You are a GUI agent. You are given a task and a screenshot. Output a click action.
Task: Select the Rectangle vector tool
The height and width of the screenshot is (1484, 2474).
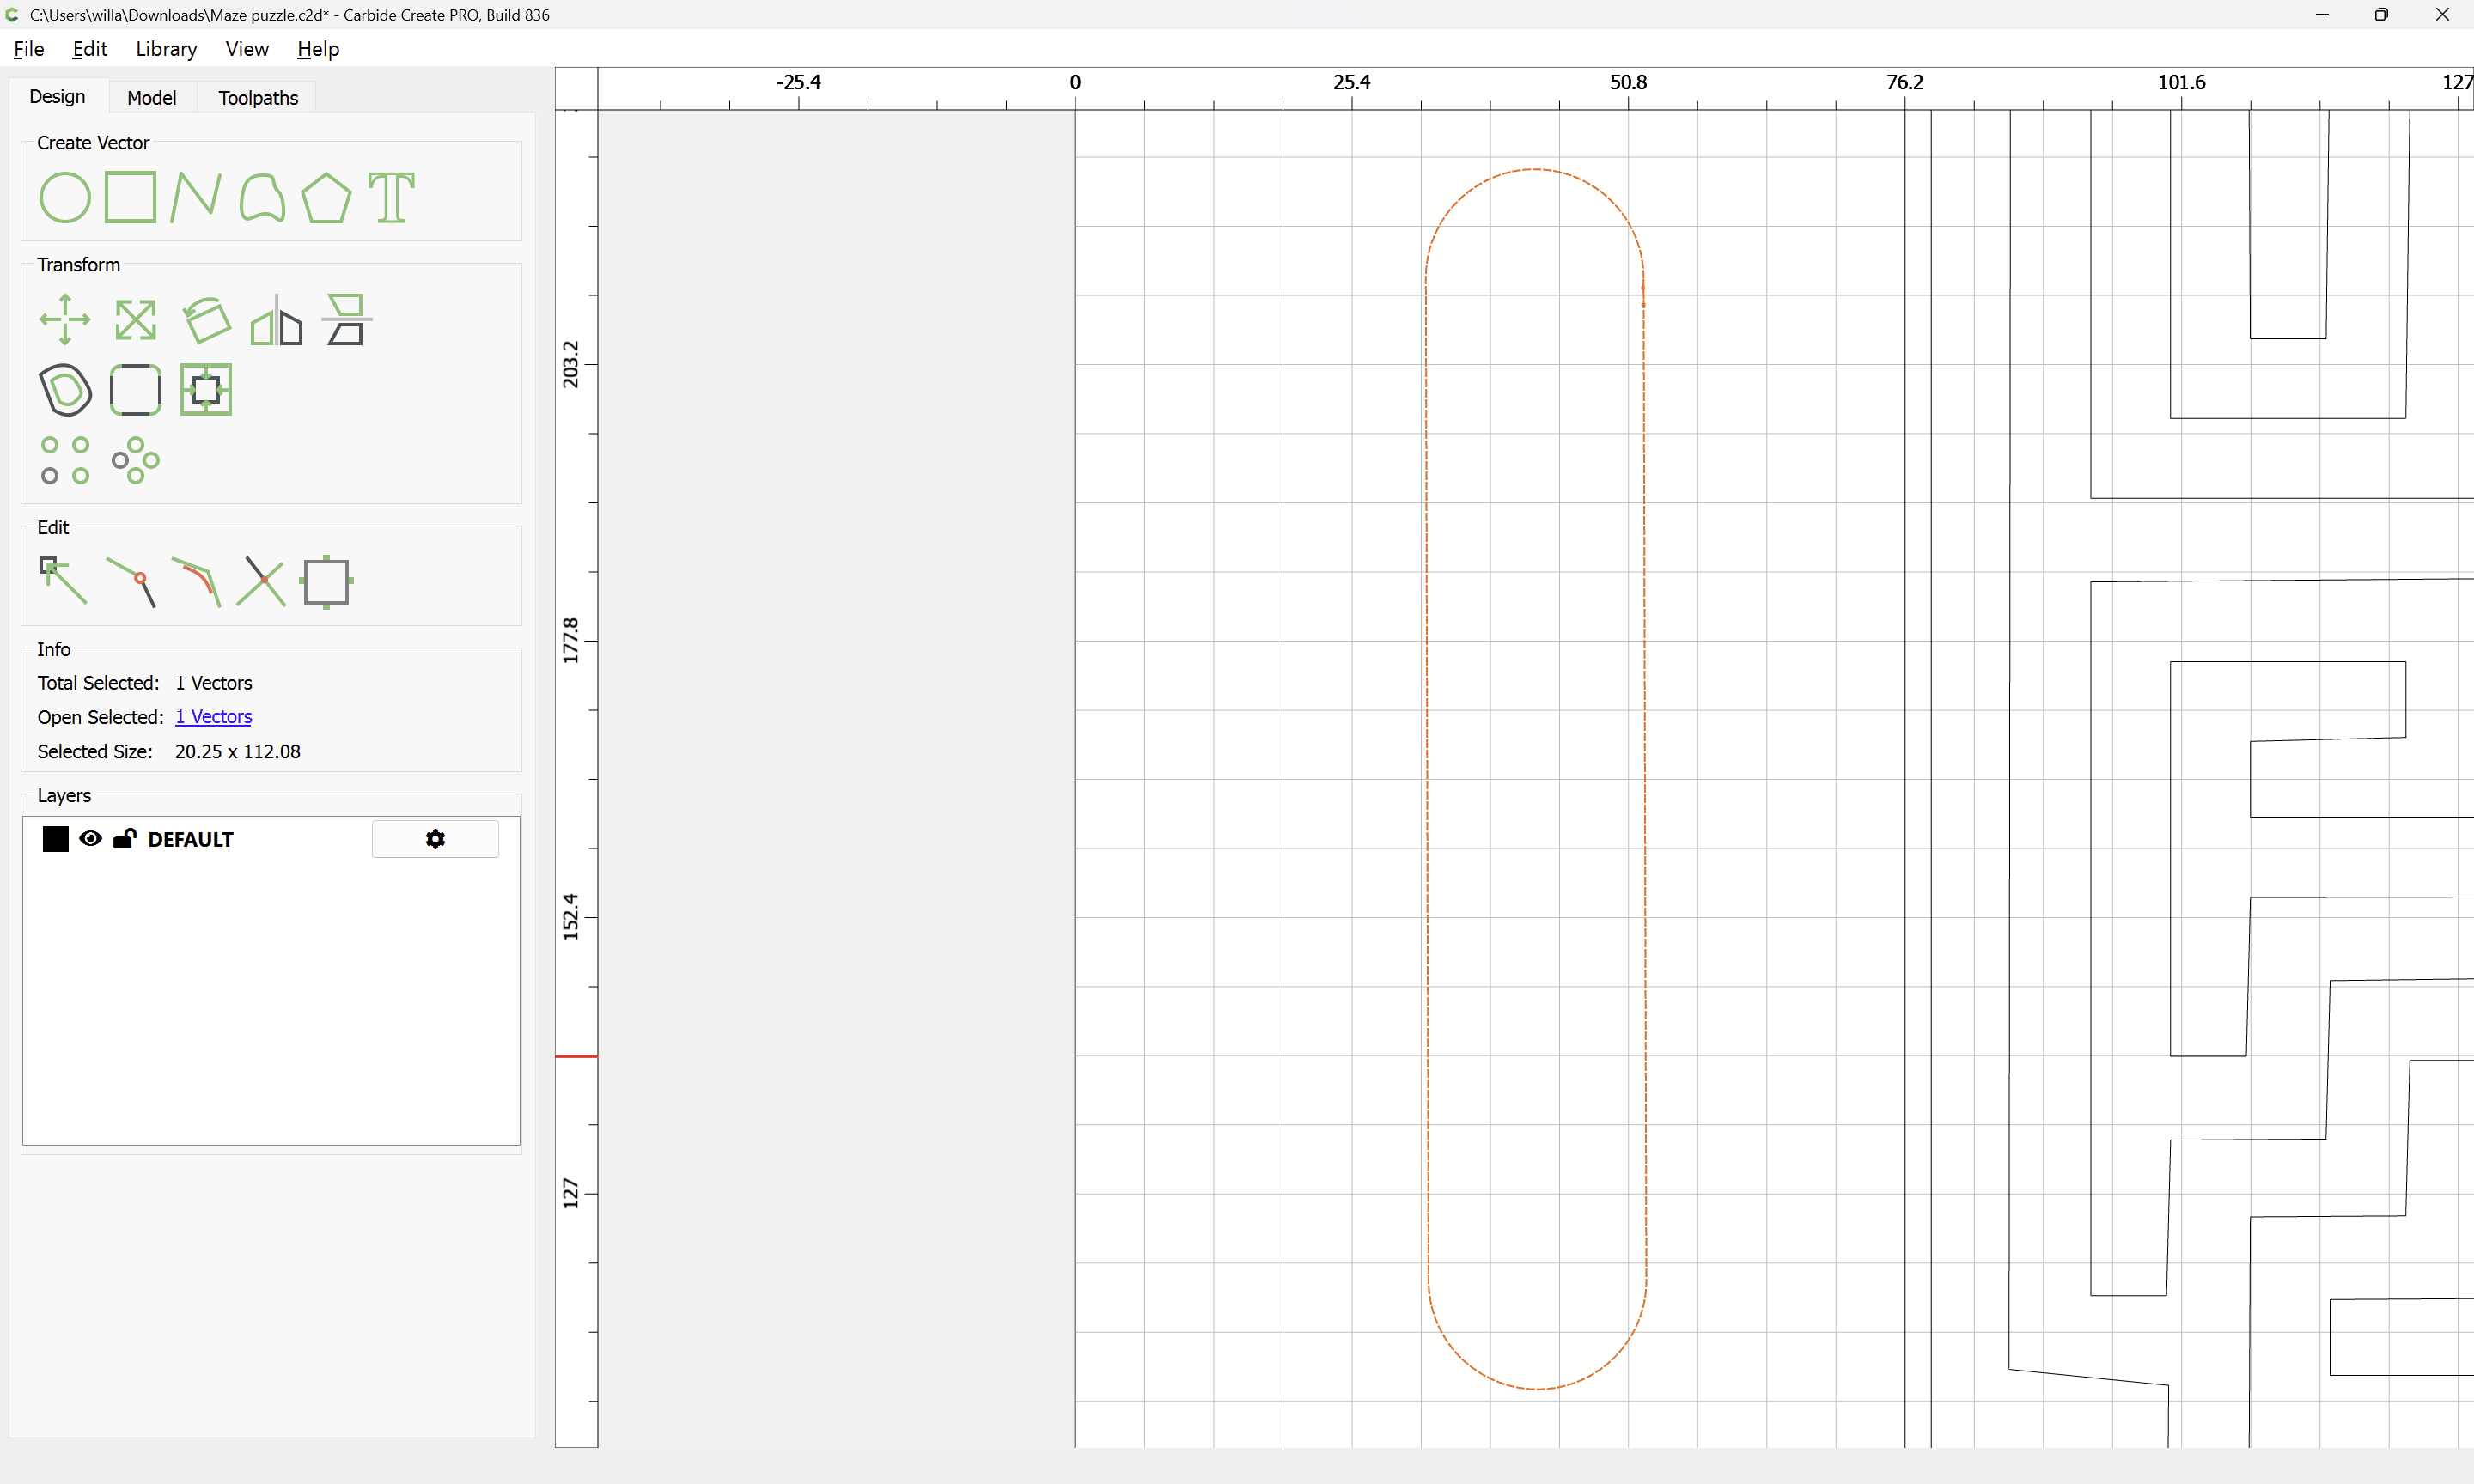click(130, 197)
